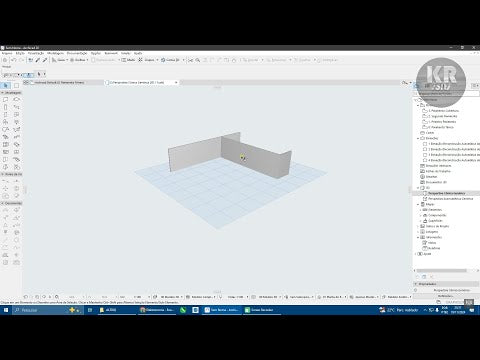The height and width of the screenshot is (360, 480).
Task: Select the Arrow tool in toolbox
Action: pos(6,86)
